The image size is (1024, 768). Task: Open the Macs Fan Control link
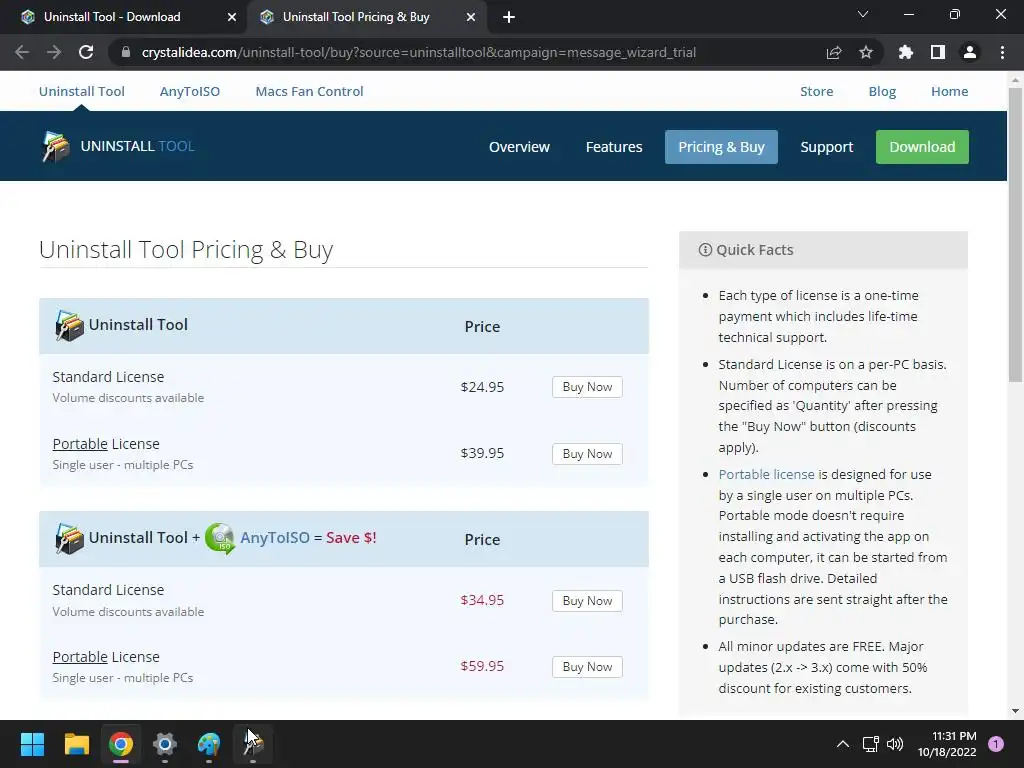pyautogui.click(x=310, y=91)
